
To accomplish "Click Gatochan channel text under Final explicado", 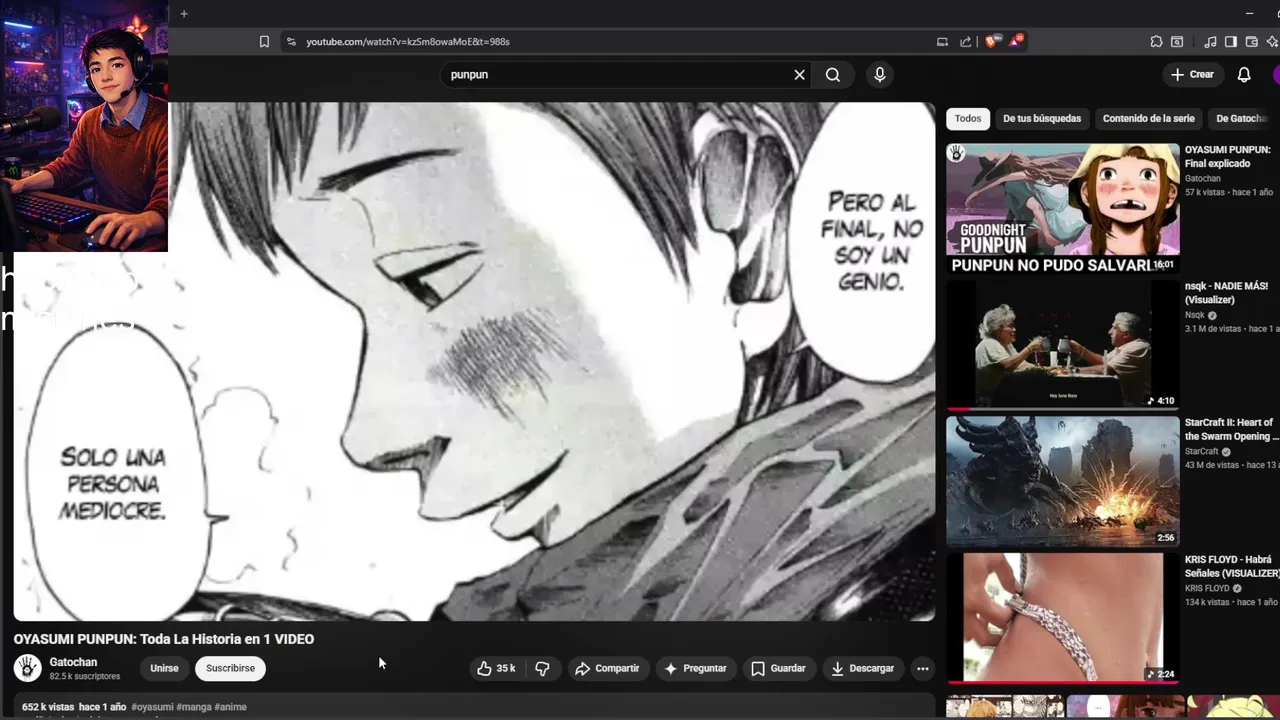I will pos(1203,178).
